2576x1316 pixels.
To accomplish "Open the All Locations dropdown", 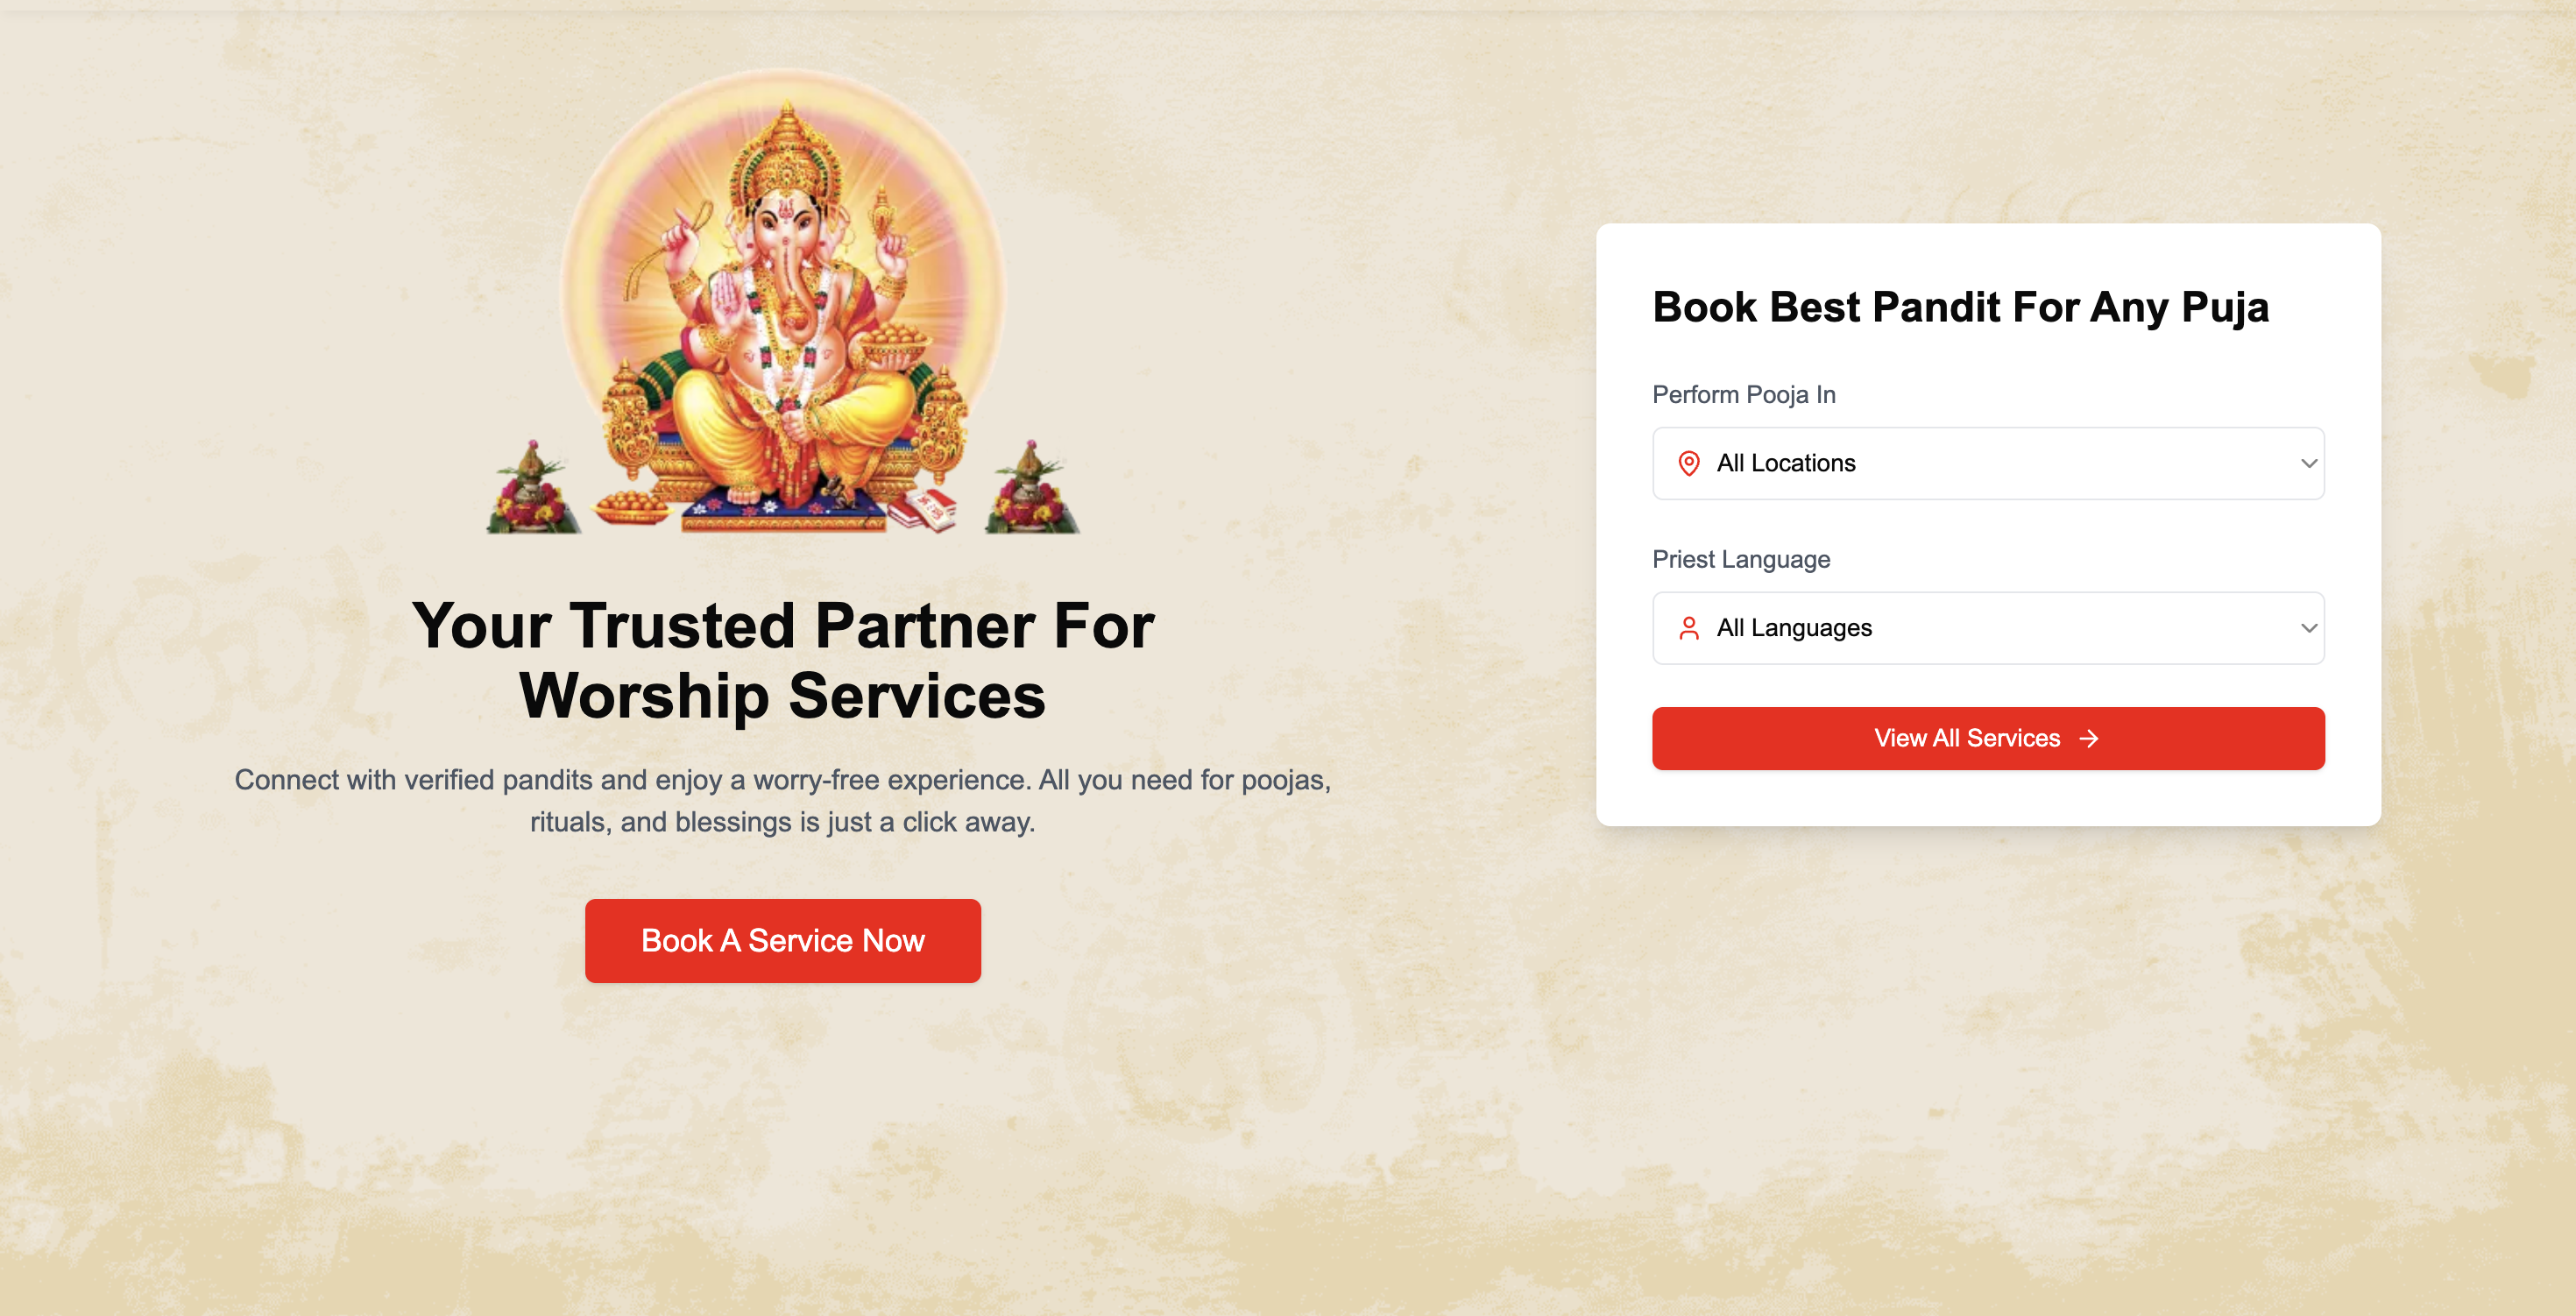I will (x=1988, y=463).
